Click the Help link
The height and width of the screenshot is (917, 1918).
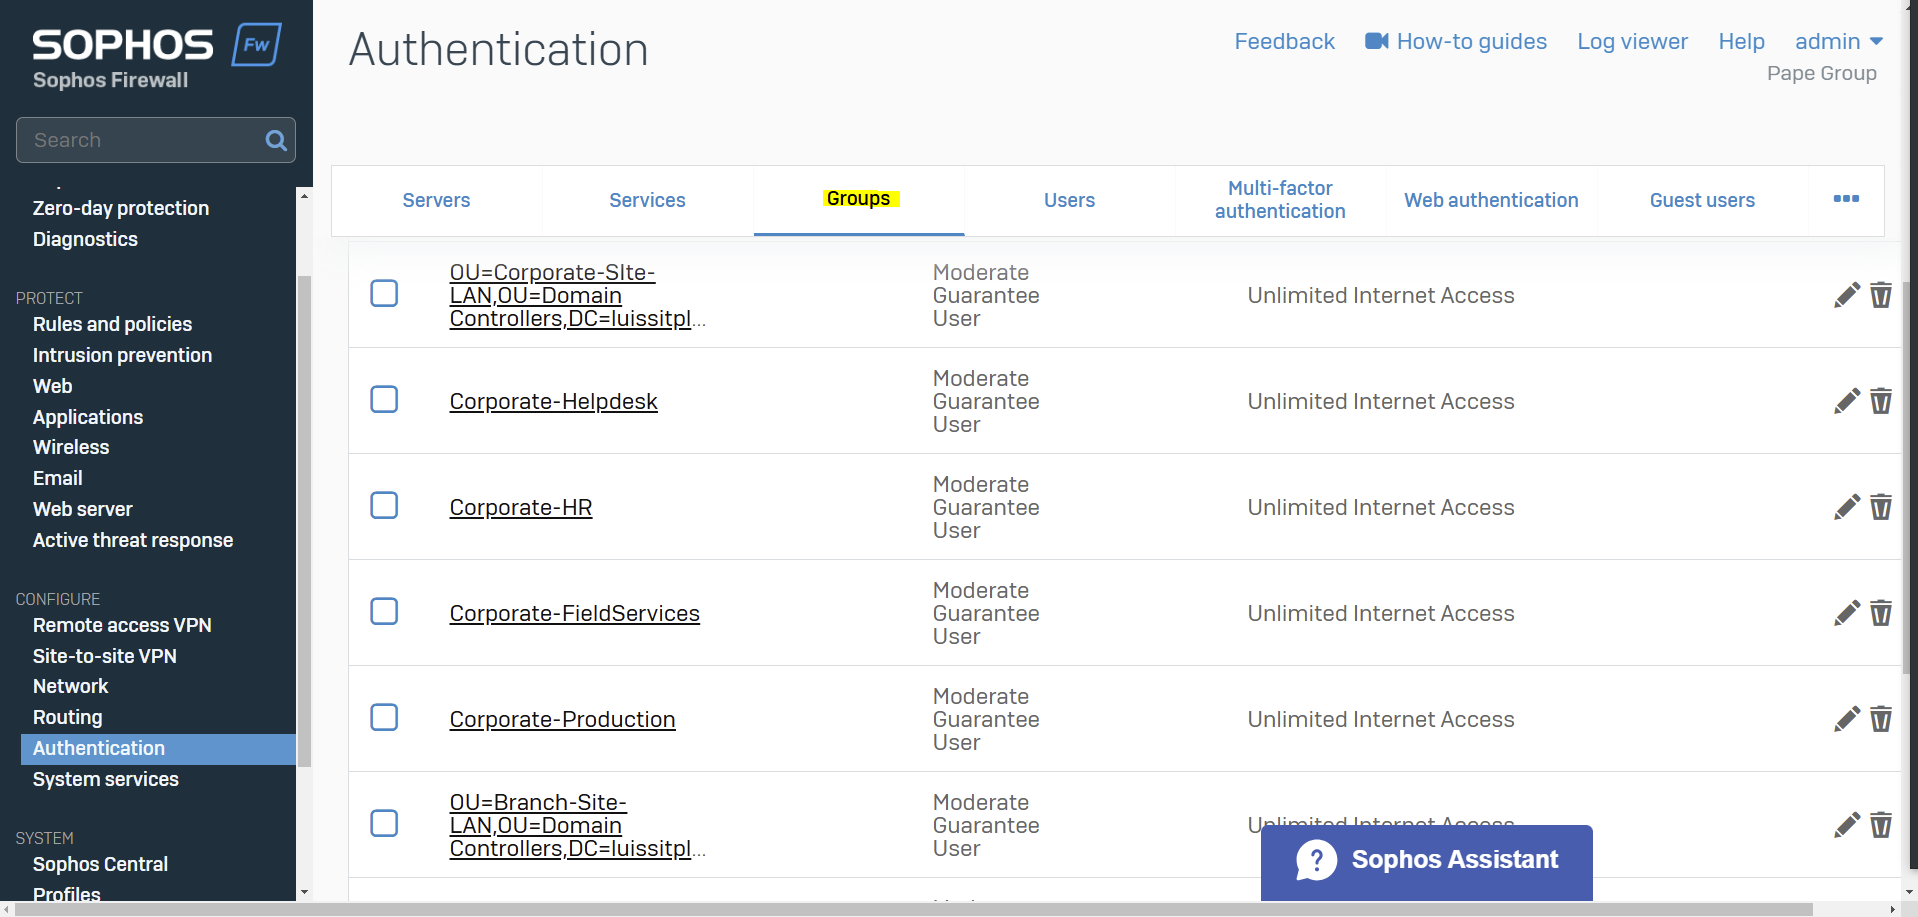point(1741,42)
